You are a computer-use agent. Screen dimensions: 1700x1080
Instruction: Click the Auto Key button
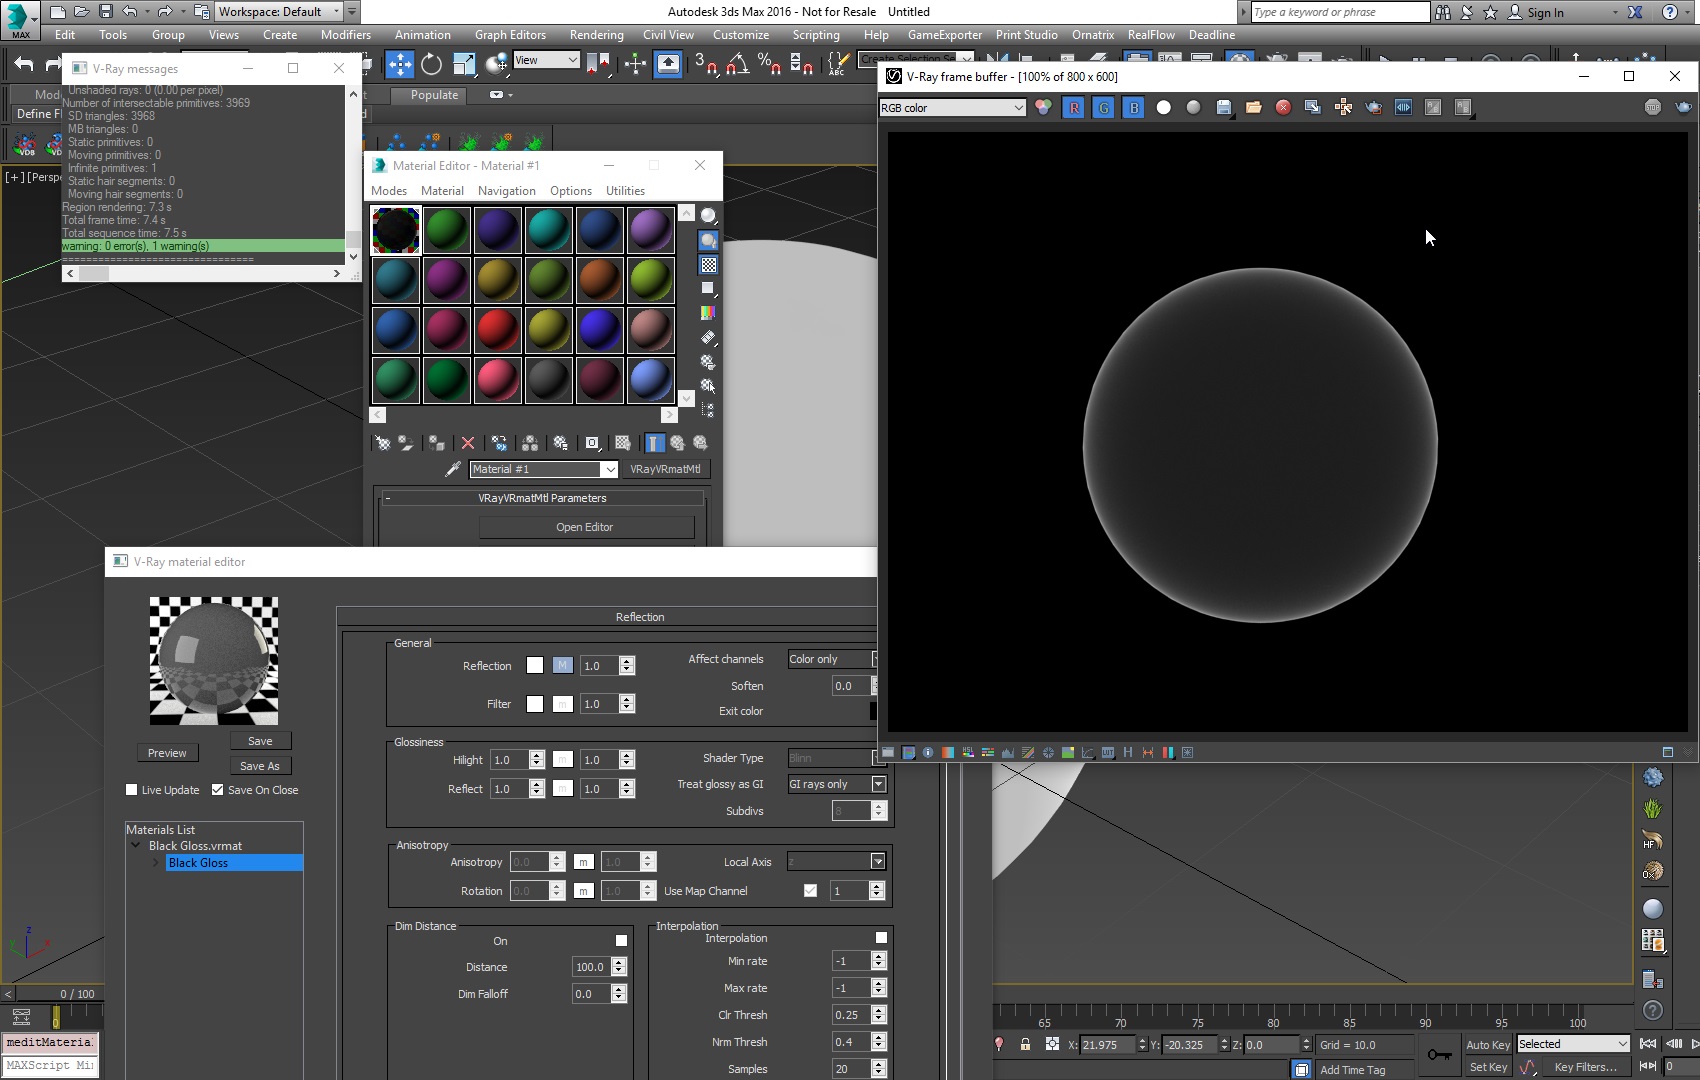click(1488, 1045)
